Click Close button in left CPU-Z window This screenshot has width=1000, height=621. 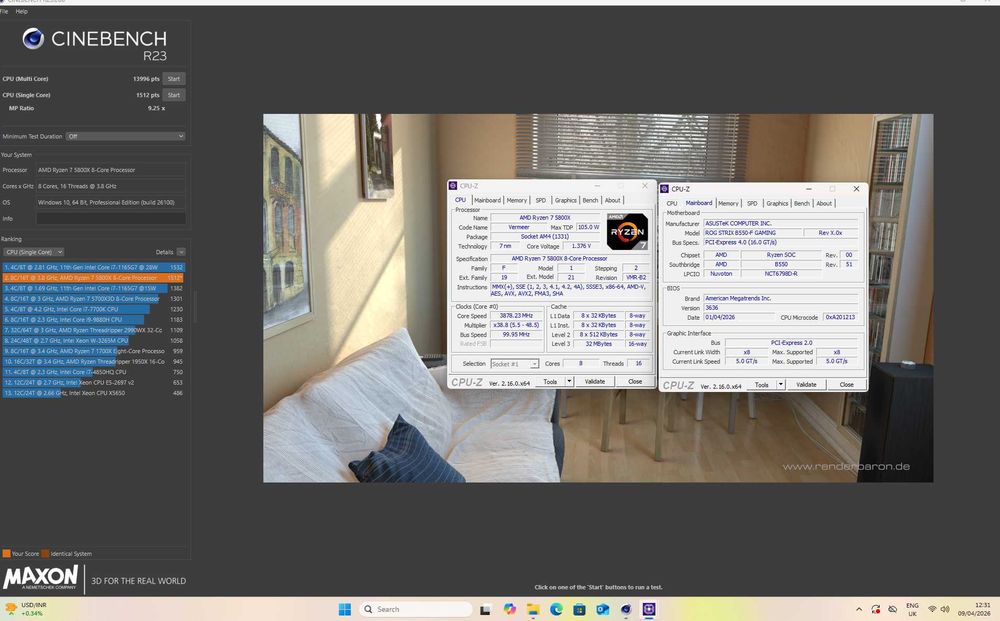[x=635, y=381]
